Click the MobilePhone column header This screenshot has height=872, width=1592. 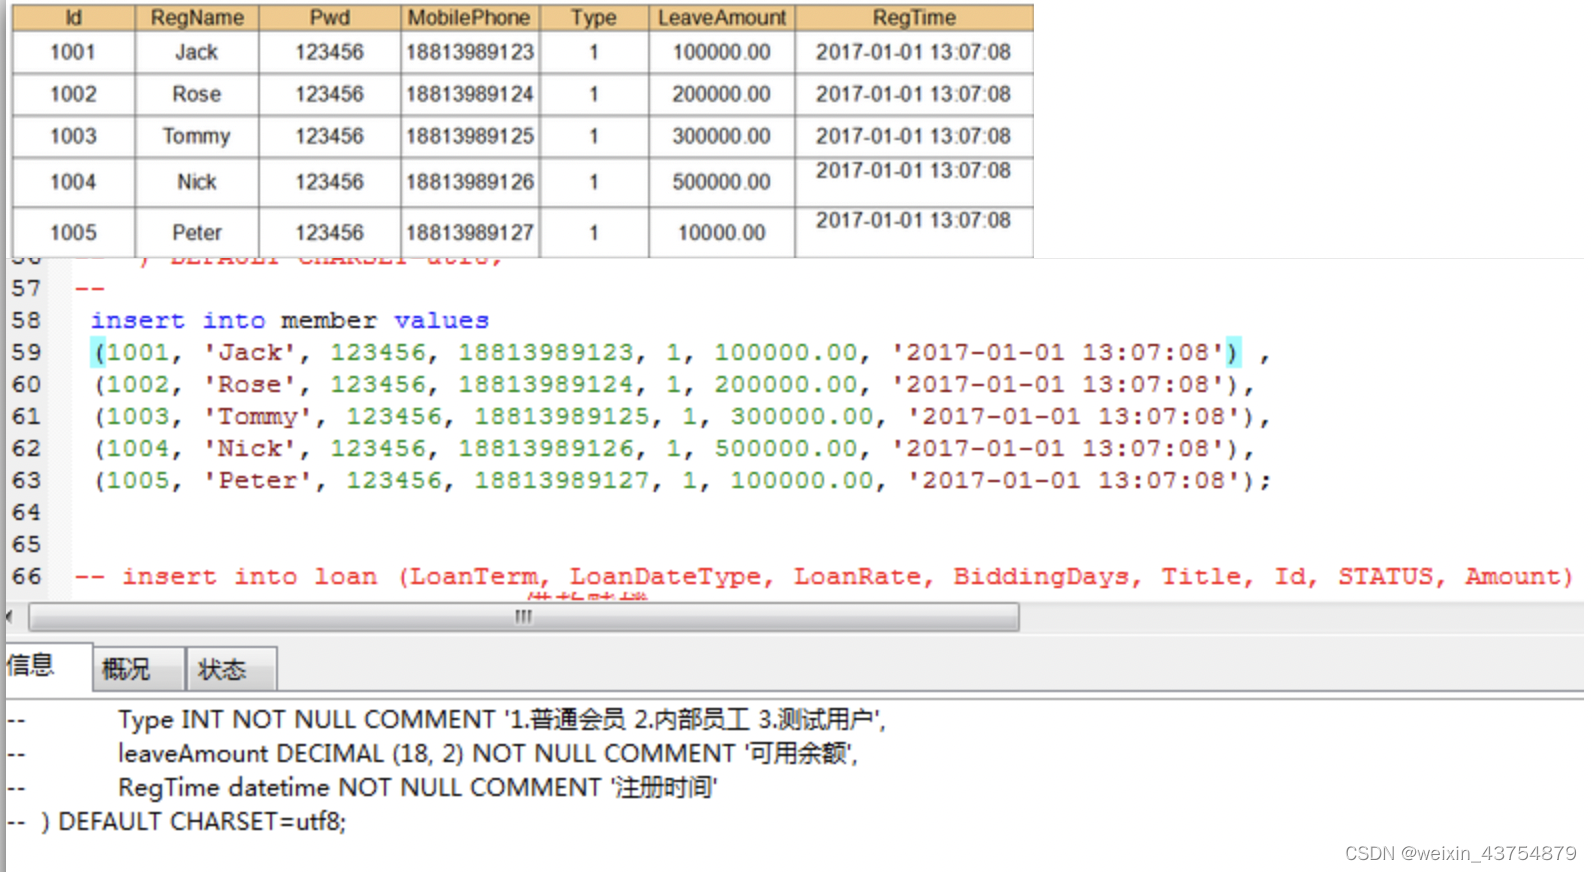[x=470, y=18]
